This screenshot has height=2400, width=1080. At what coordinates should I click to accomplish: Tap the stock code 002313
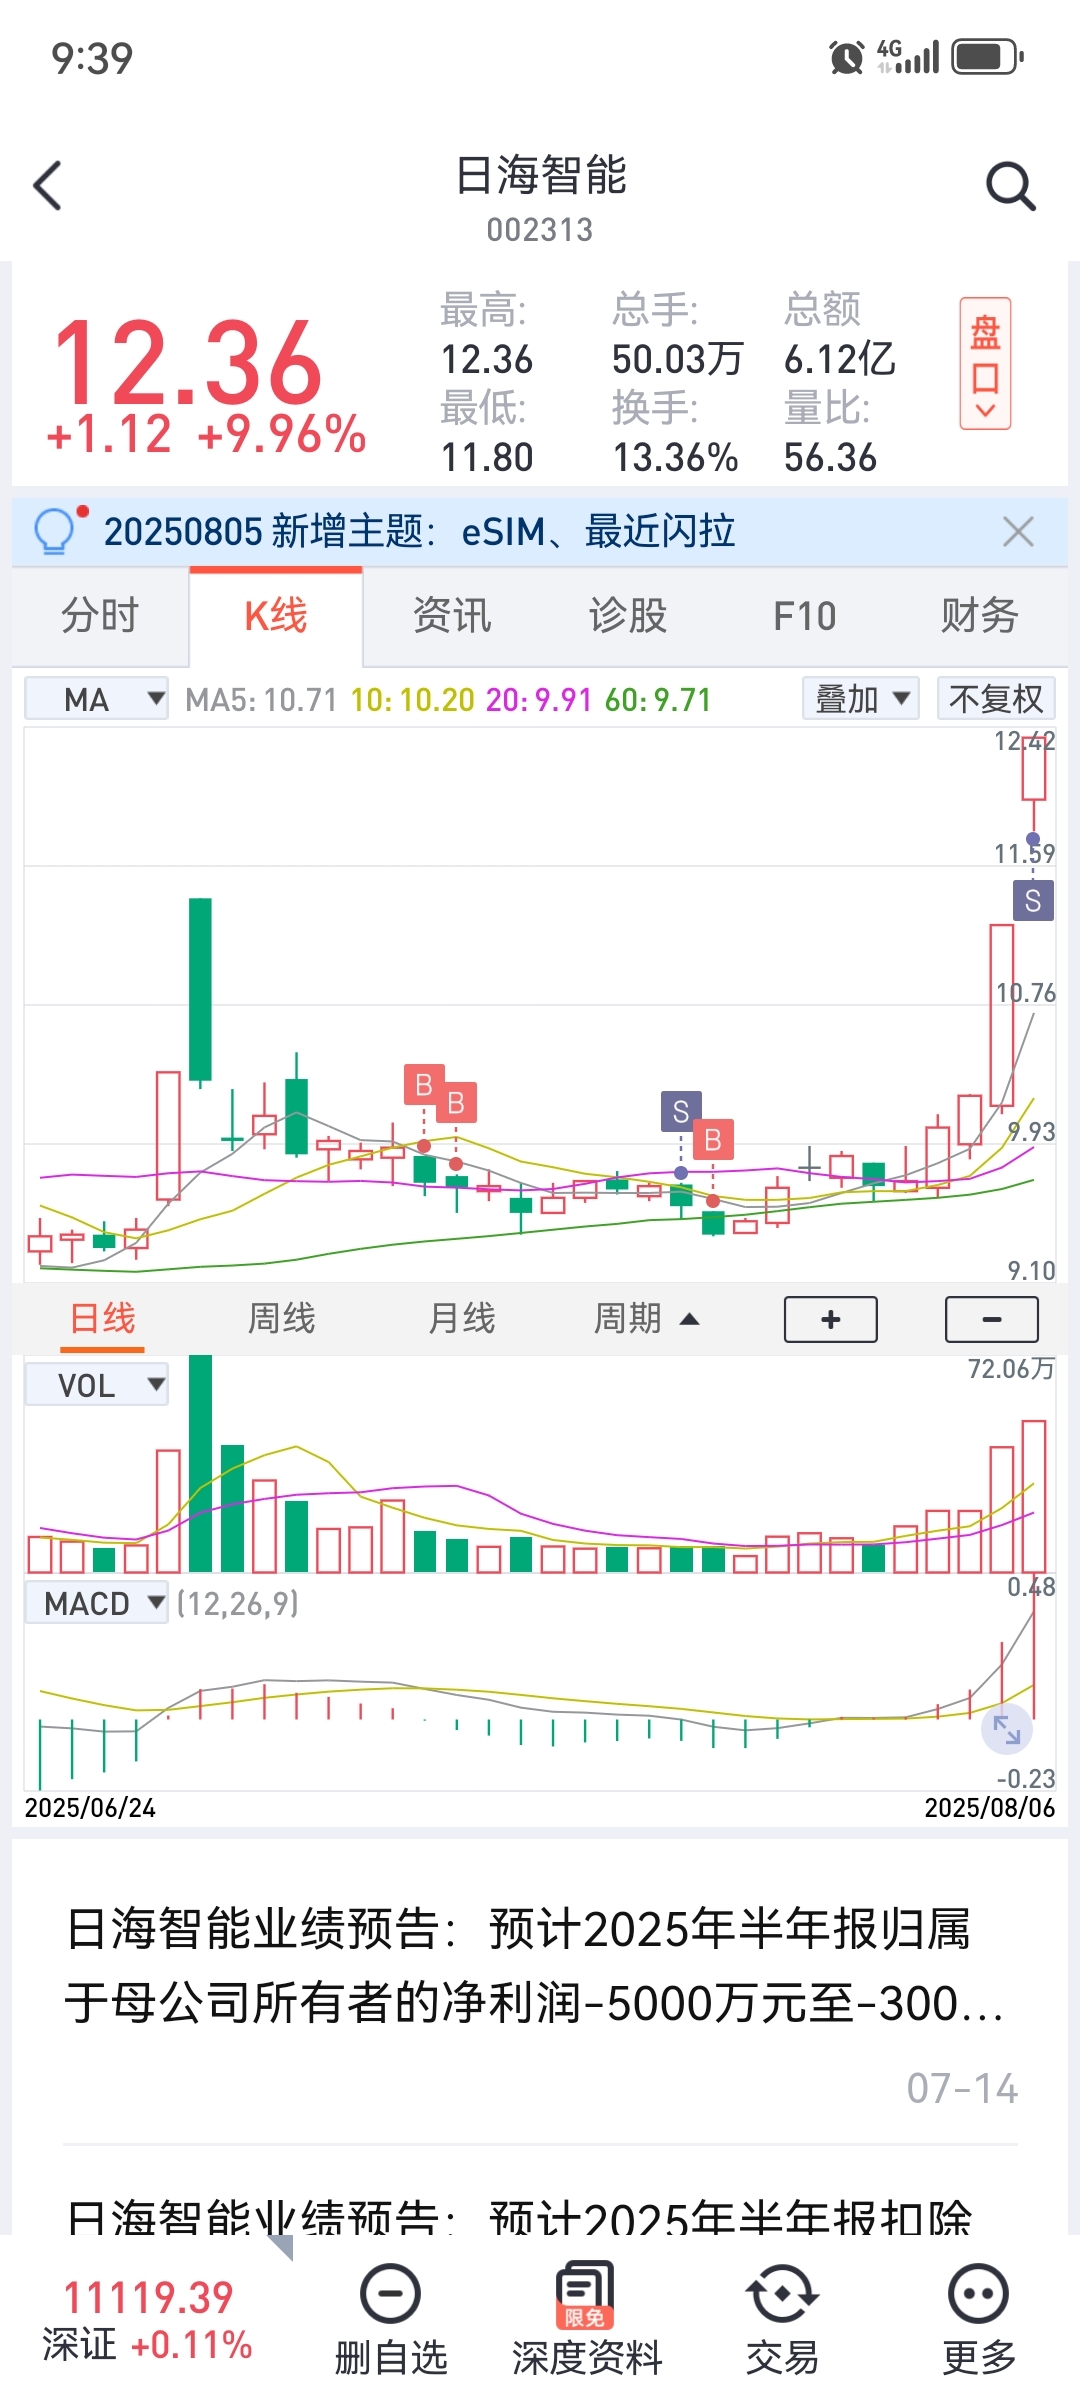[540, 230]
